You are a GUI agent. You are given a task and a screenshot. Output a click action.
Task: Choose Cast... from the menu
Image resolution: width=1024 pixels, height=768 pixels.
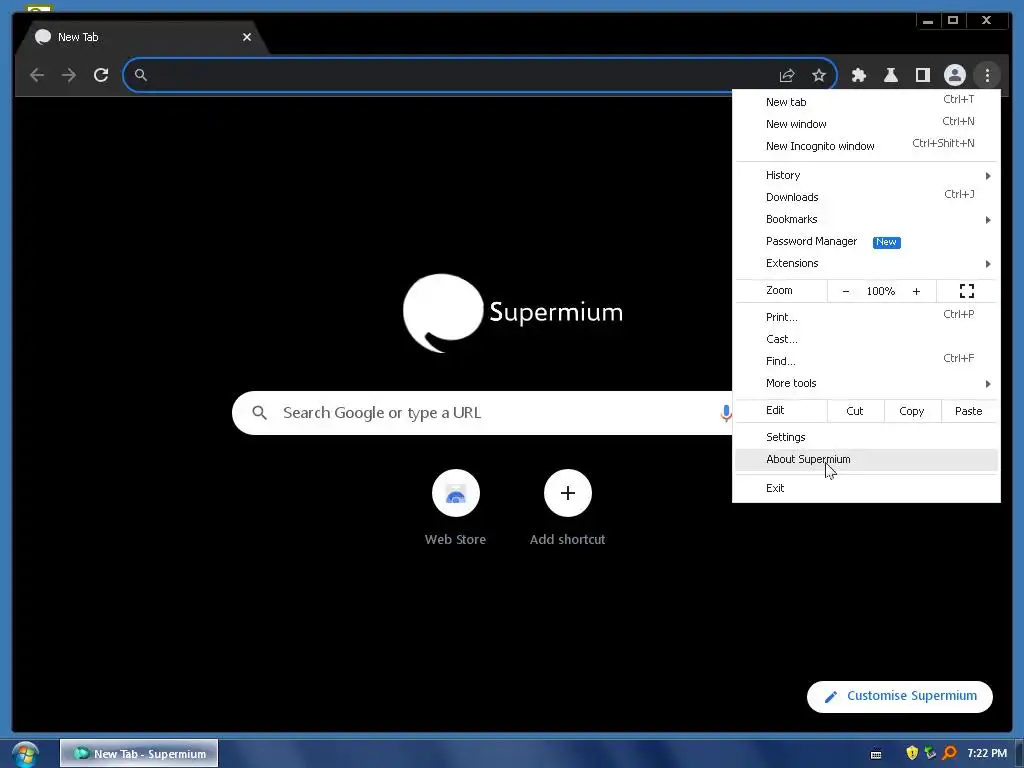click(866, 339)
